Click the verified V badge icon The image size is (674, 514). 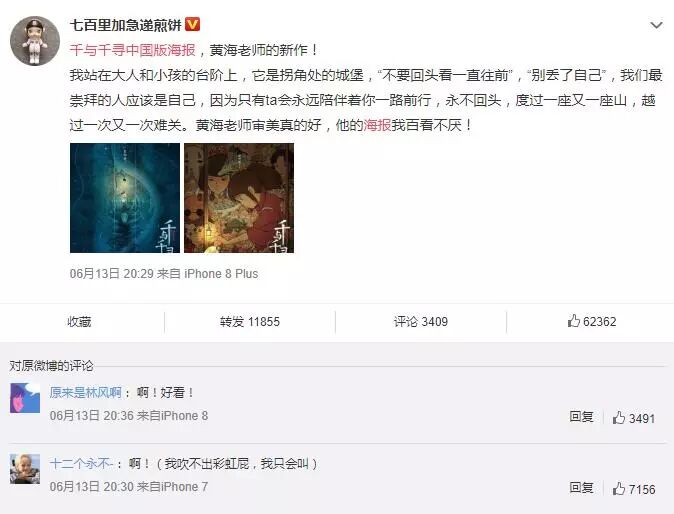[192, 24]
